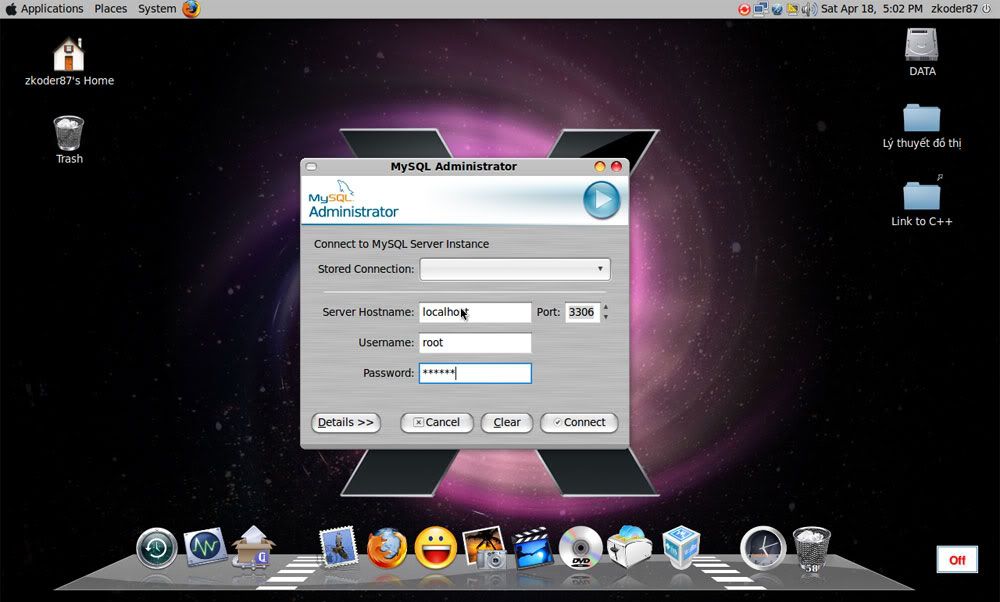
Task: Select the Lý thuyết đồ thị folder
Action: click(x=922, y=126)
